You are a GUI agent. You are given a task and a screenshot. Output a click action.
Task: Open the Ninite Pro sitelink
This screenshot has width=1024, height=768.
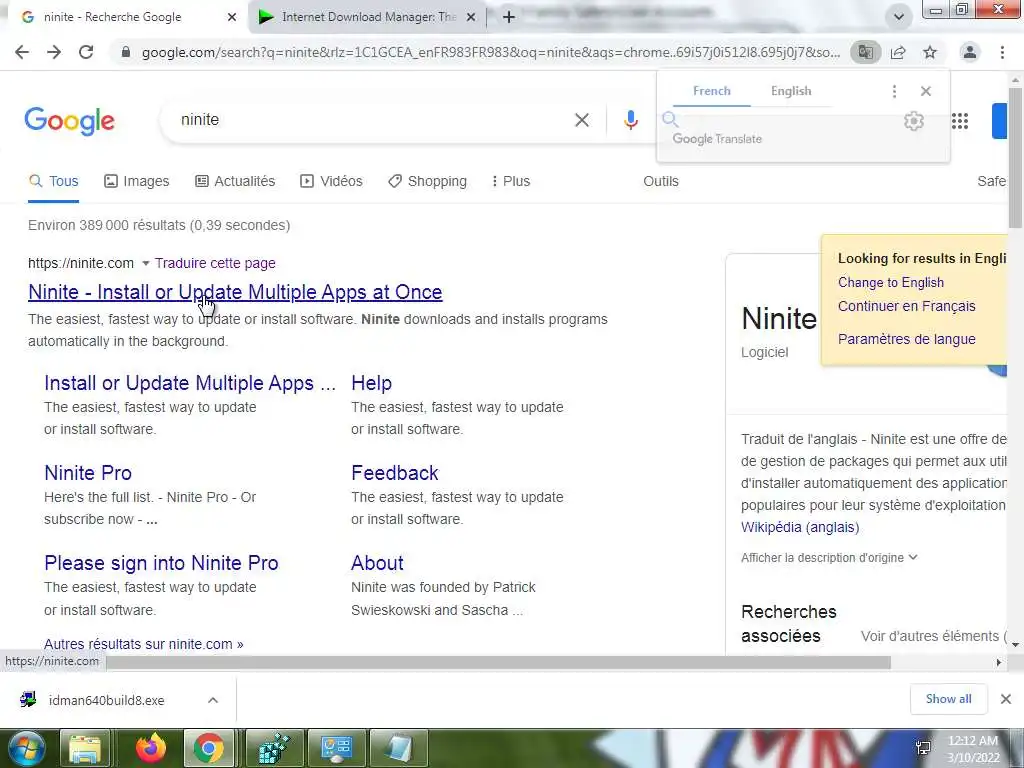tap(88, 473)
